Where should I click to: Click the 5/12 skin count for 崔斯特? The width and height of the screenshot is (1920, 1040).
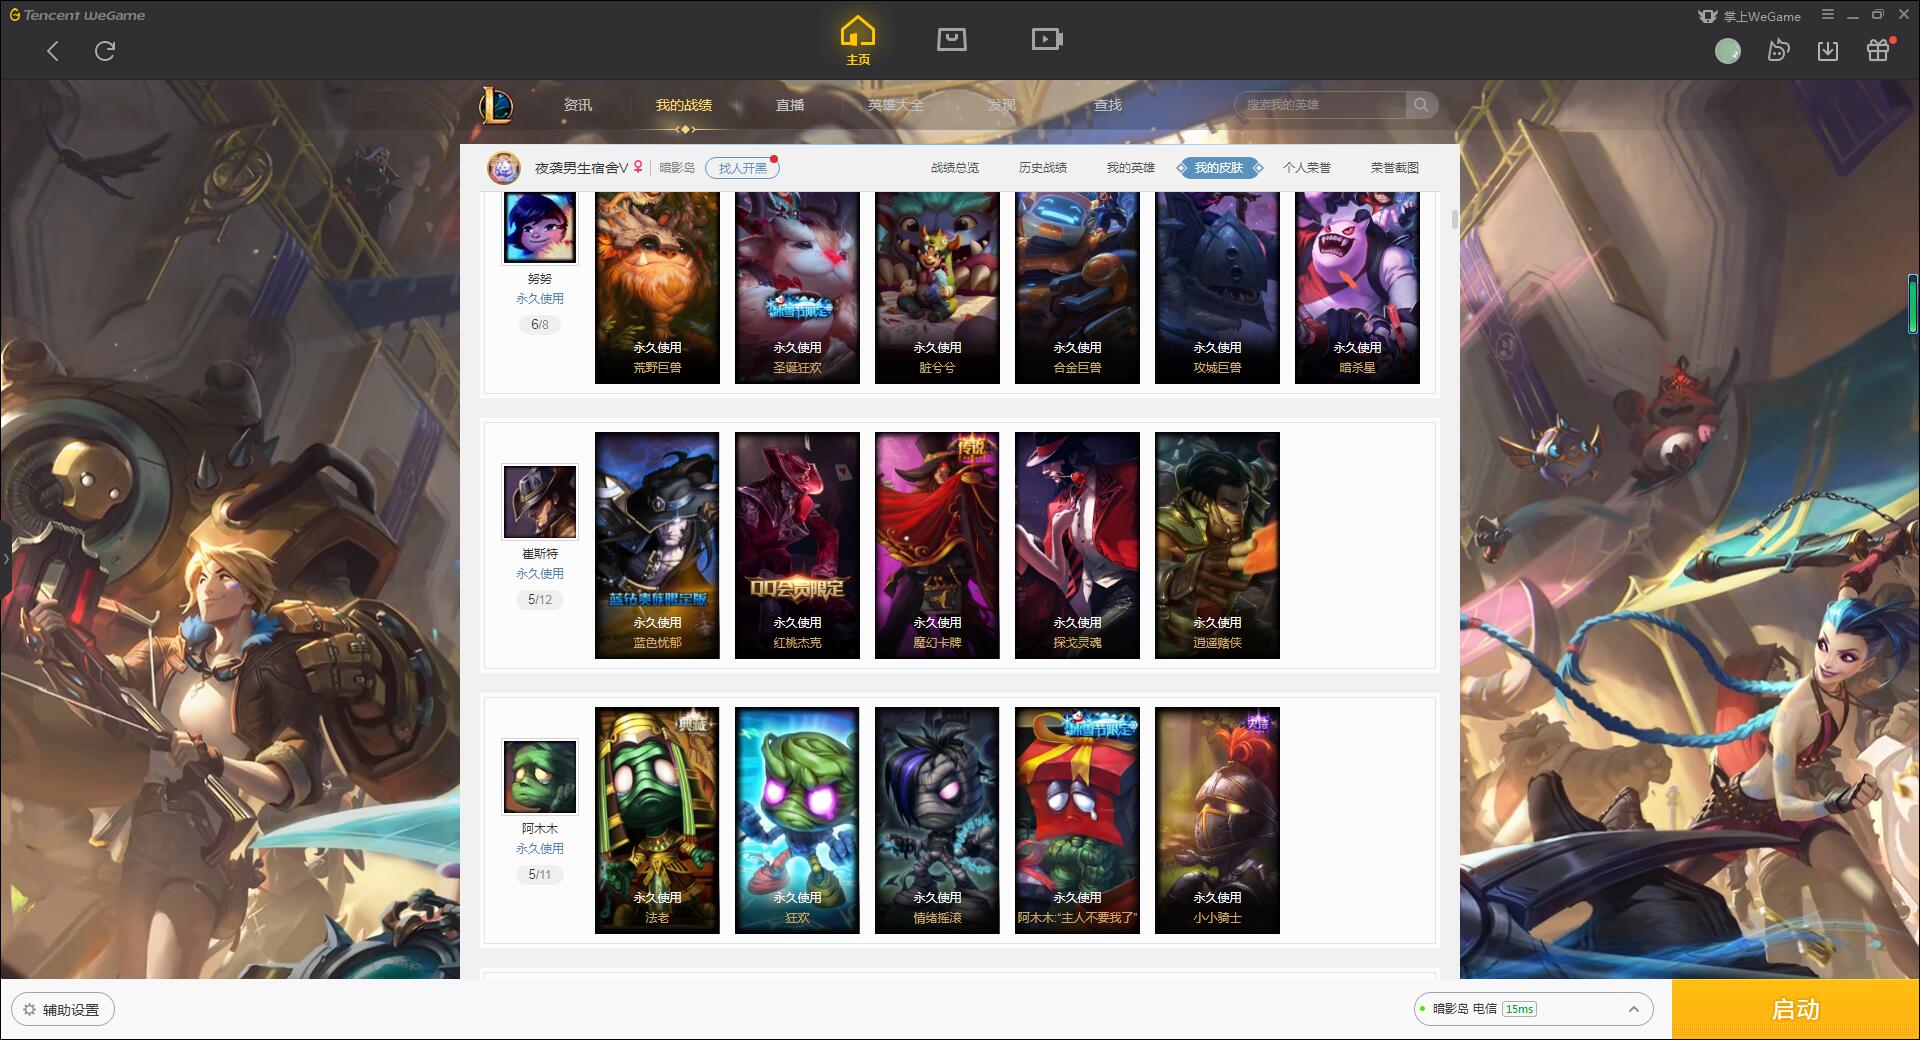540,600
